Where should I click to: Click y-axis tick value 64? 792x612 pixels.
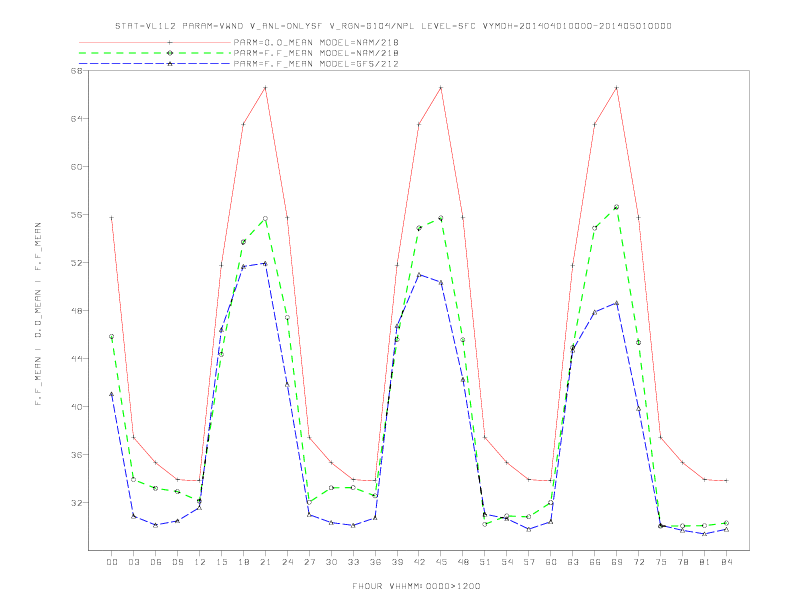click(x=76, y=119)
